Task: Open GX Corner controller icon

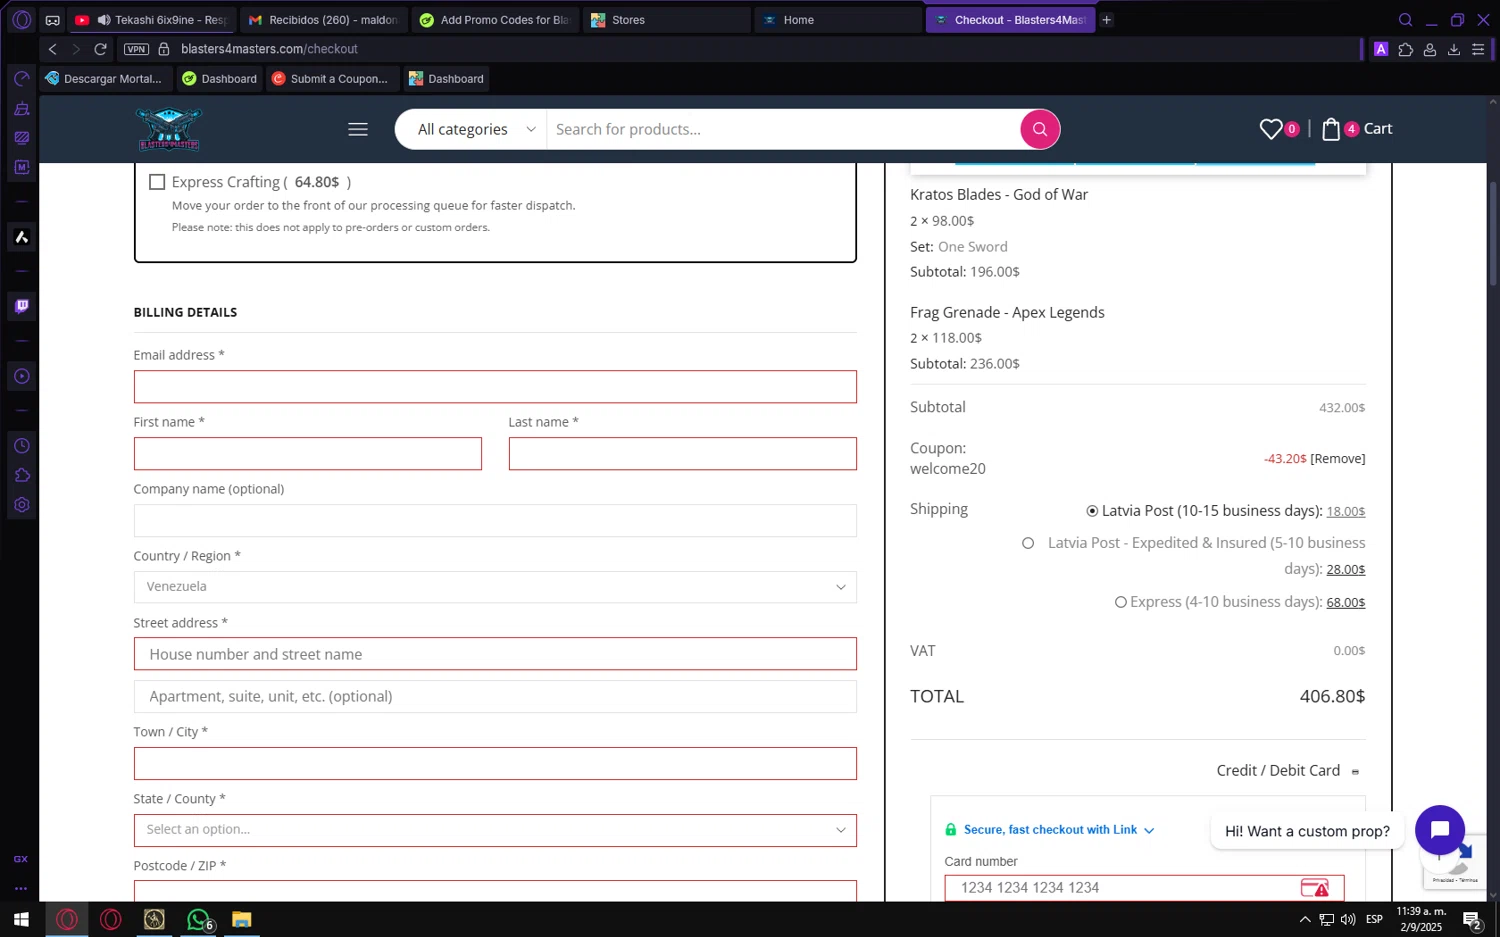Action: (53, 20)
